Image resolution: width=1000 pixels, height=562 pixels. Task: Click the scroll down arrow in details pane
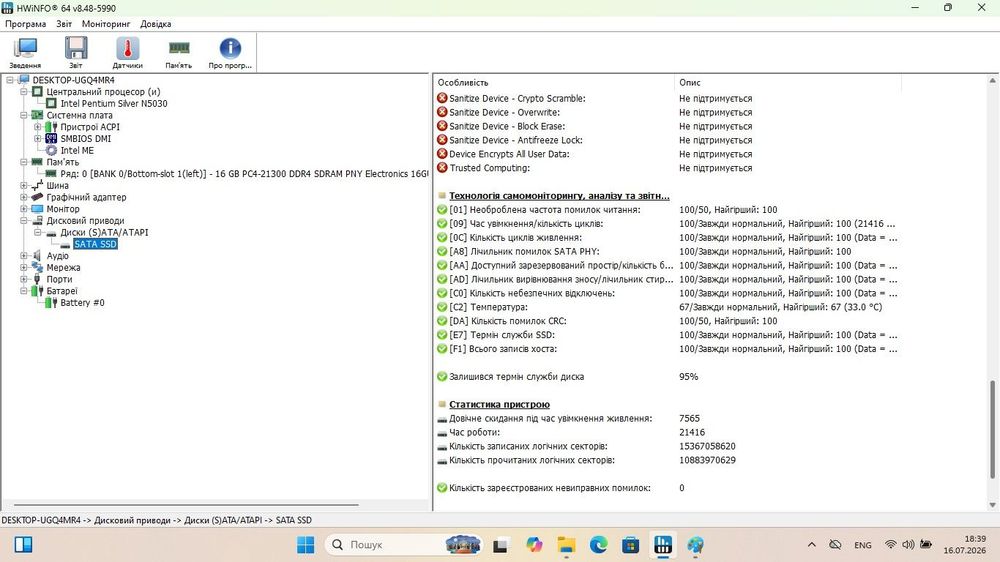coord(992,505)
